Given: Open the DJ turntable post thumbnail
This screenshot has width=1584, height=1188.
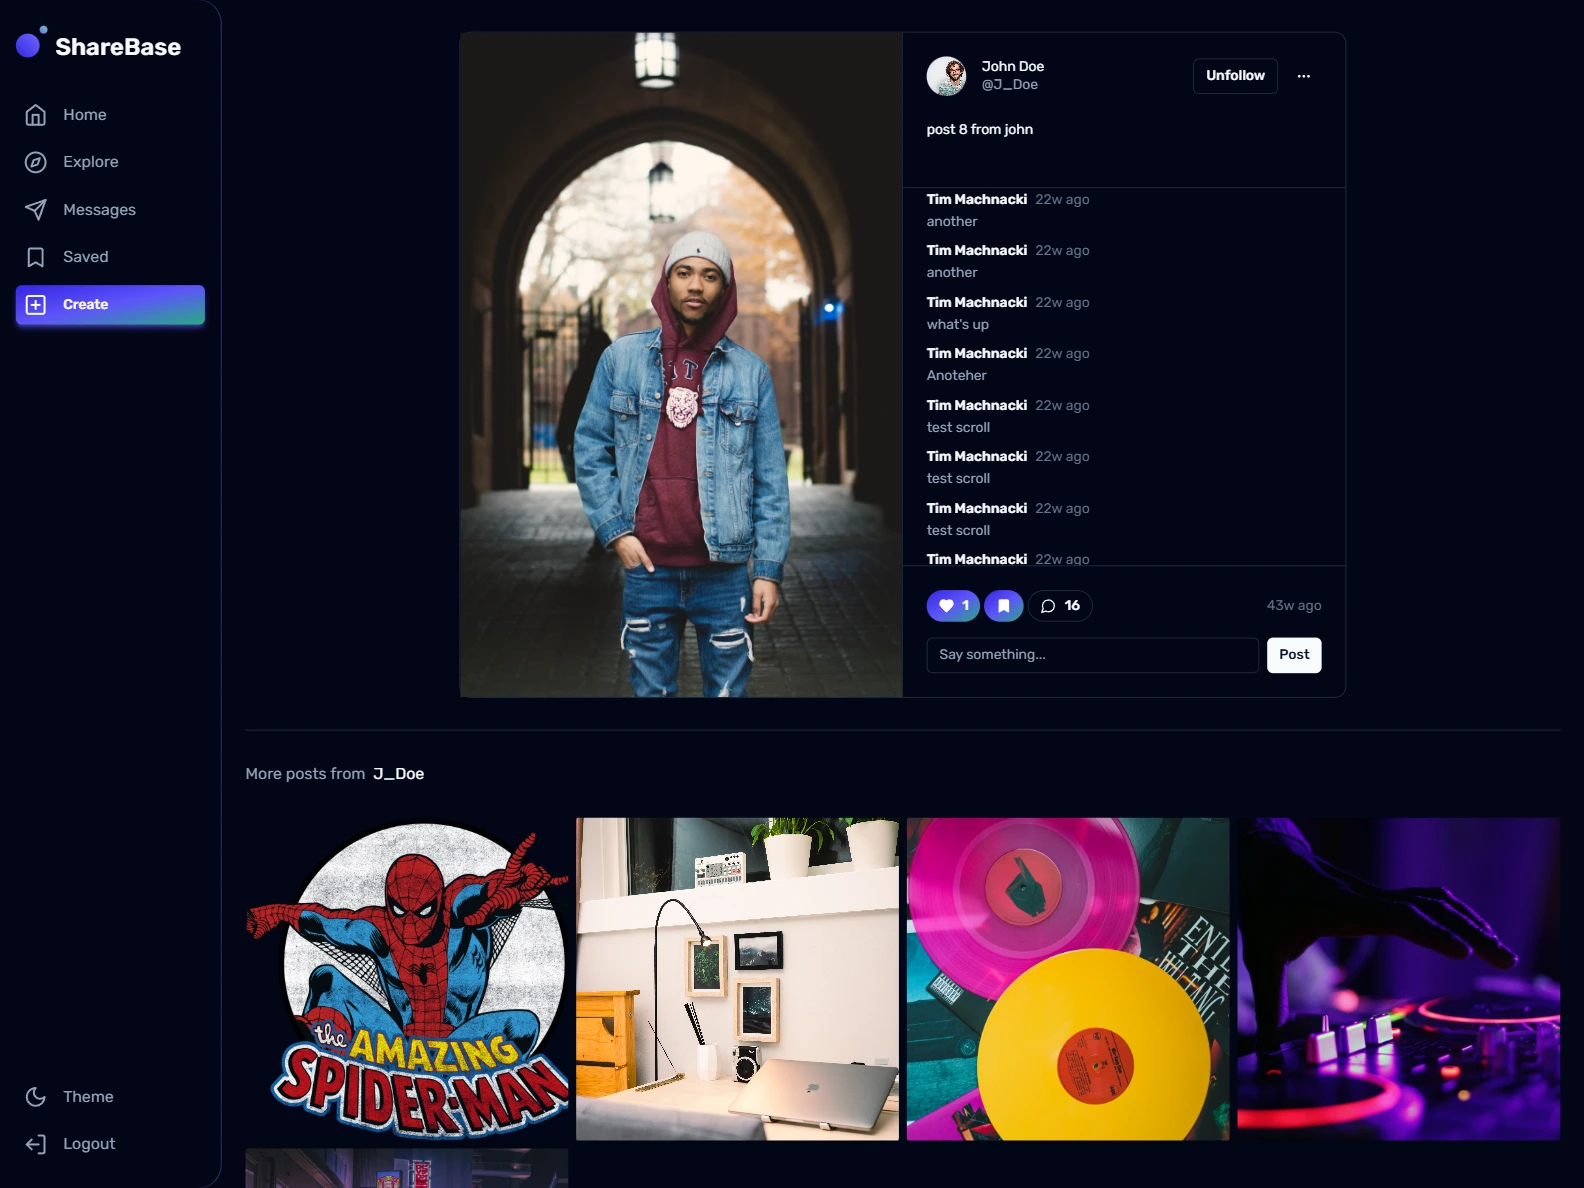Looking at the screenshot, I should (1398, 979).
